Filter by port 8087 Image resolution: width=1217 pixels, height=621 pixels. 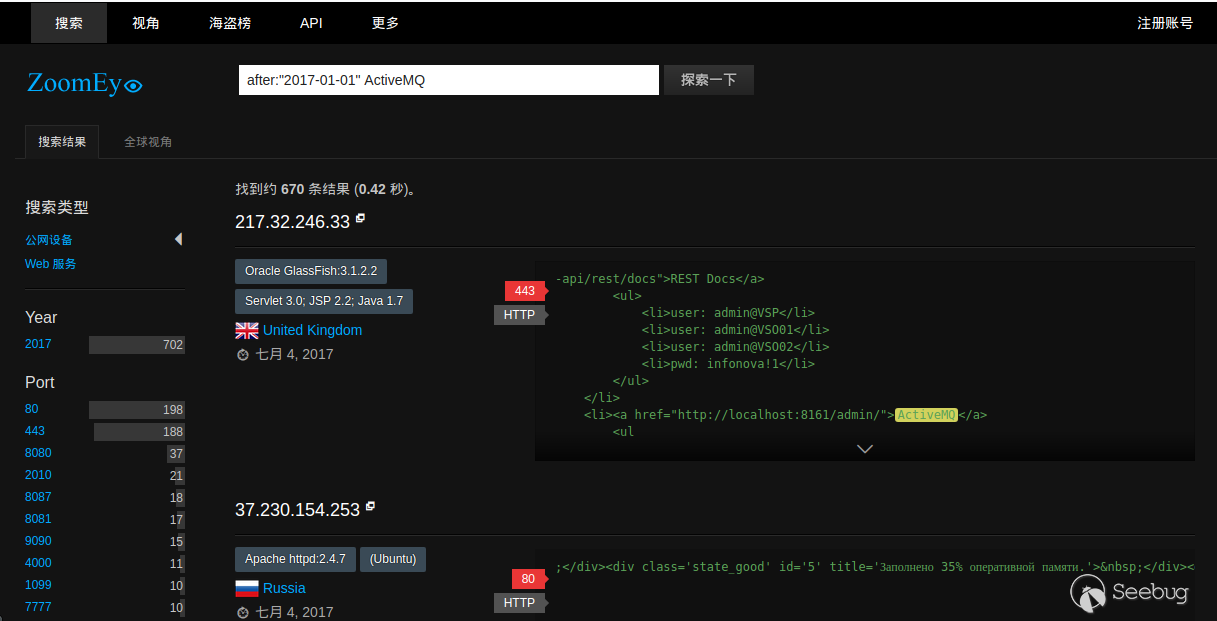coord(38,497)
